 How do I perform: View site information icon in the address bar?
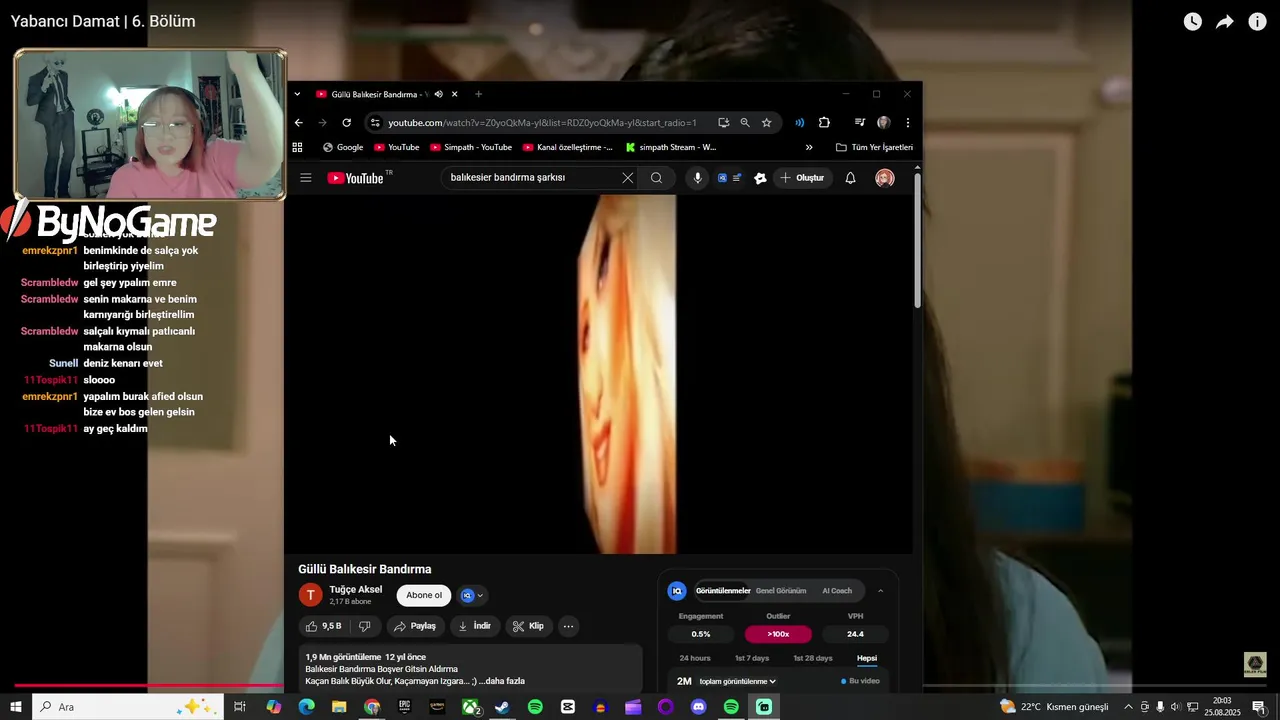(375, 122)
